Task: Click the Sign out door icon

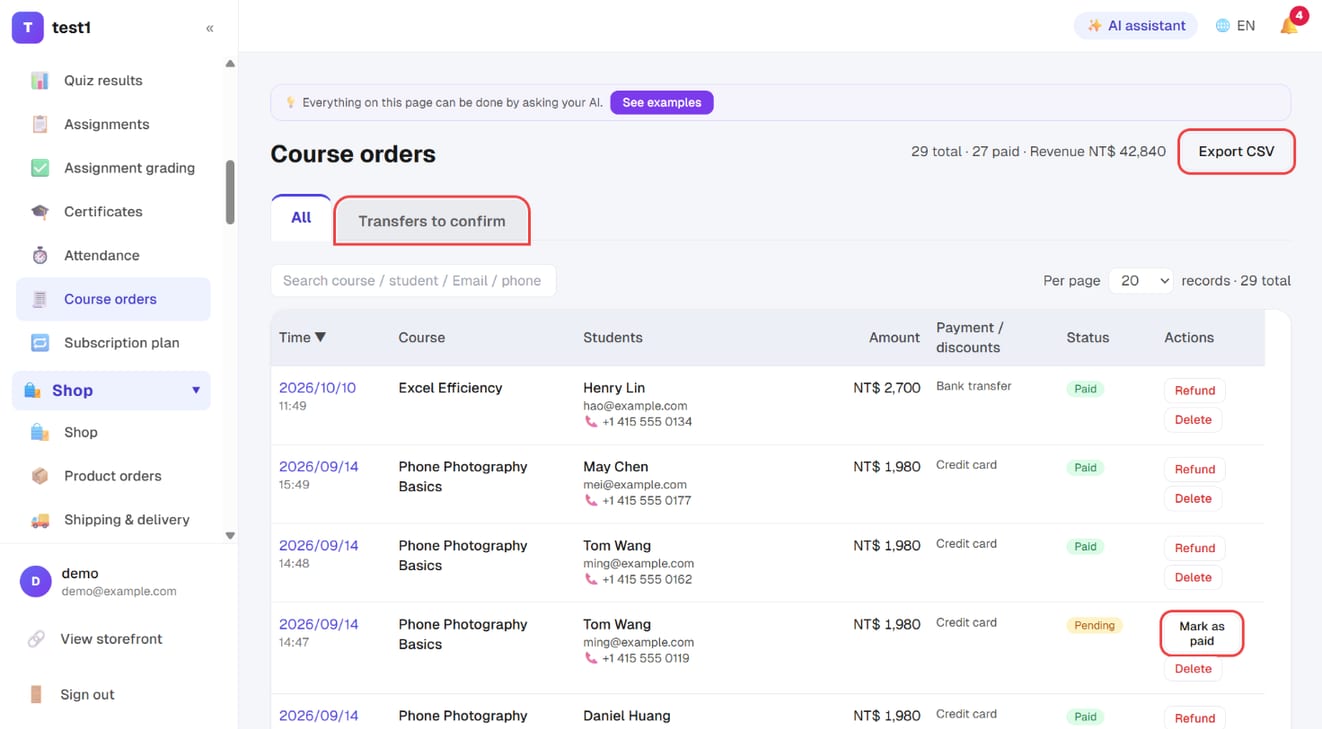Action: pos(36,694)
